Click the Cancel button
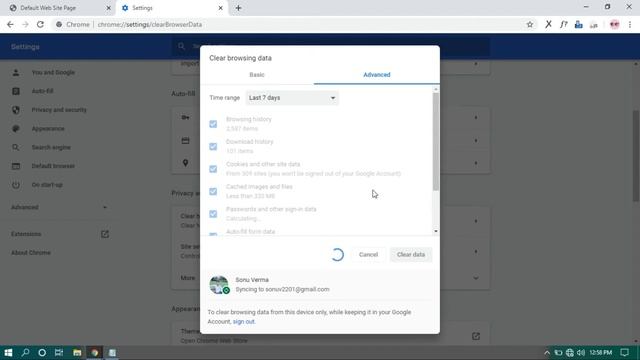 click(368, 254)
